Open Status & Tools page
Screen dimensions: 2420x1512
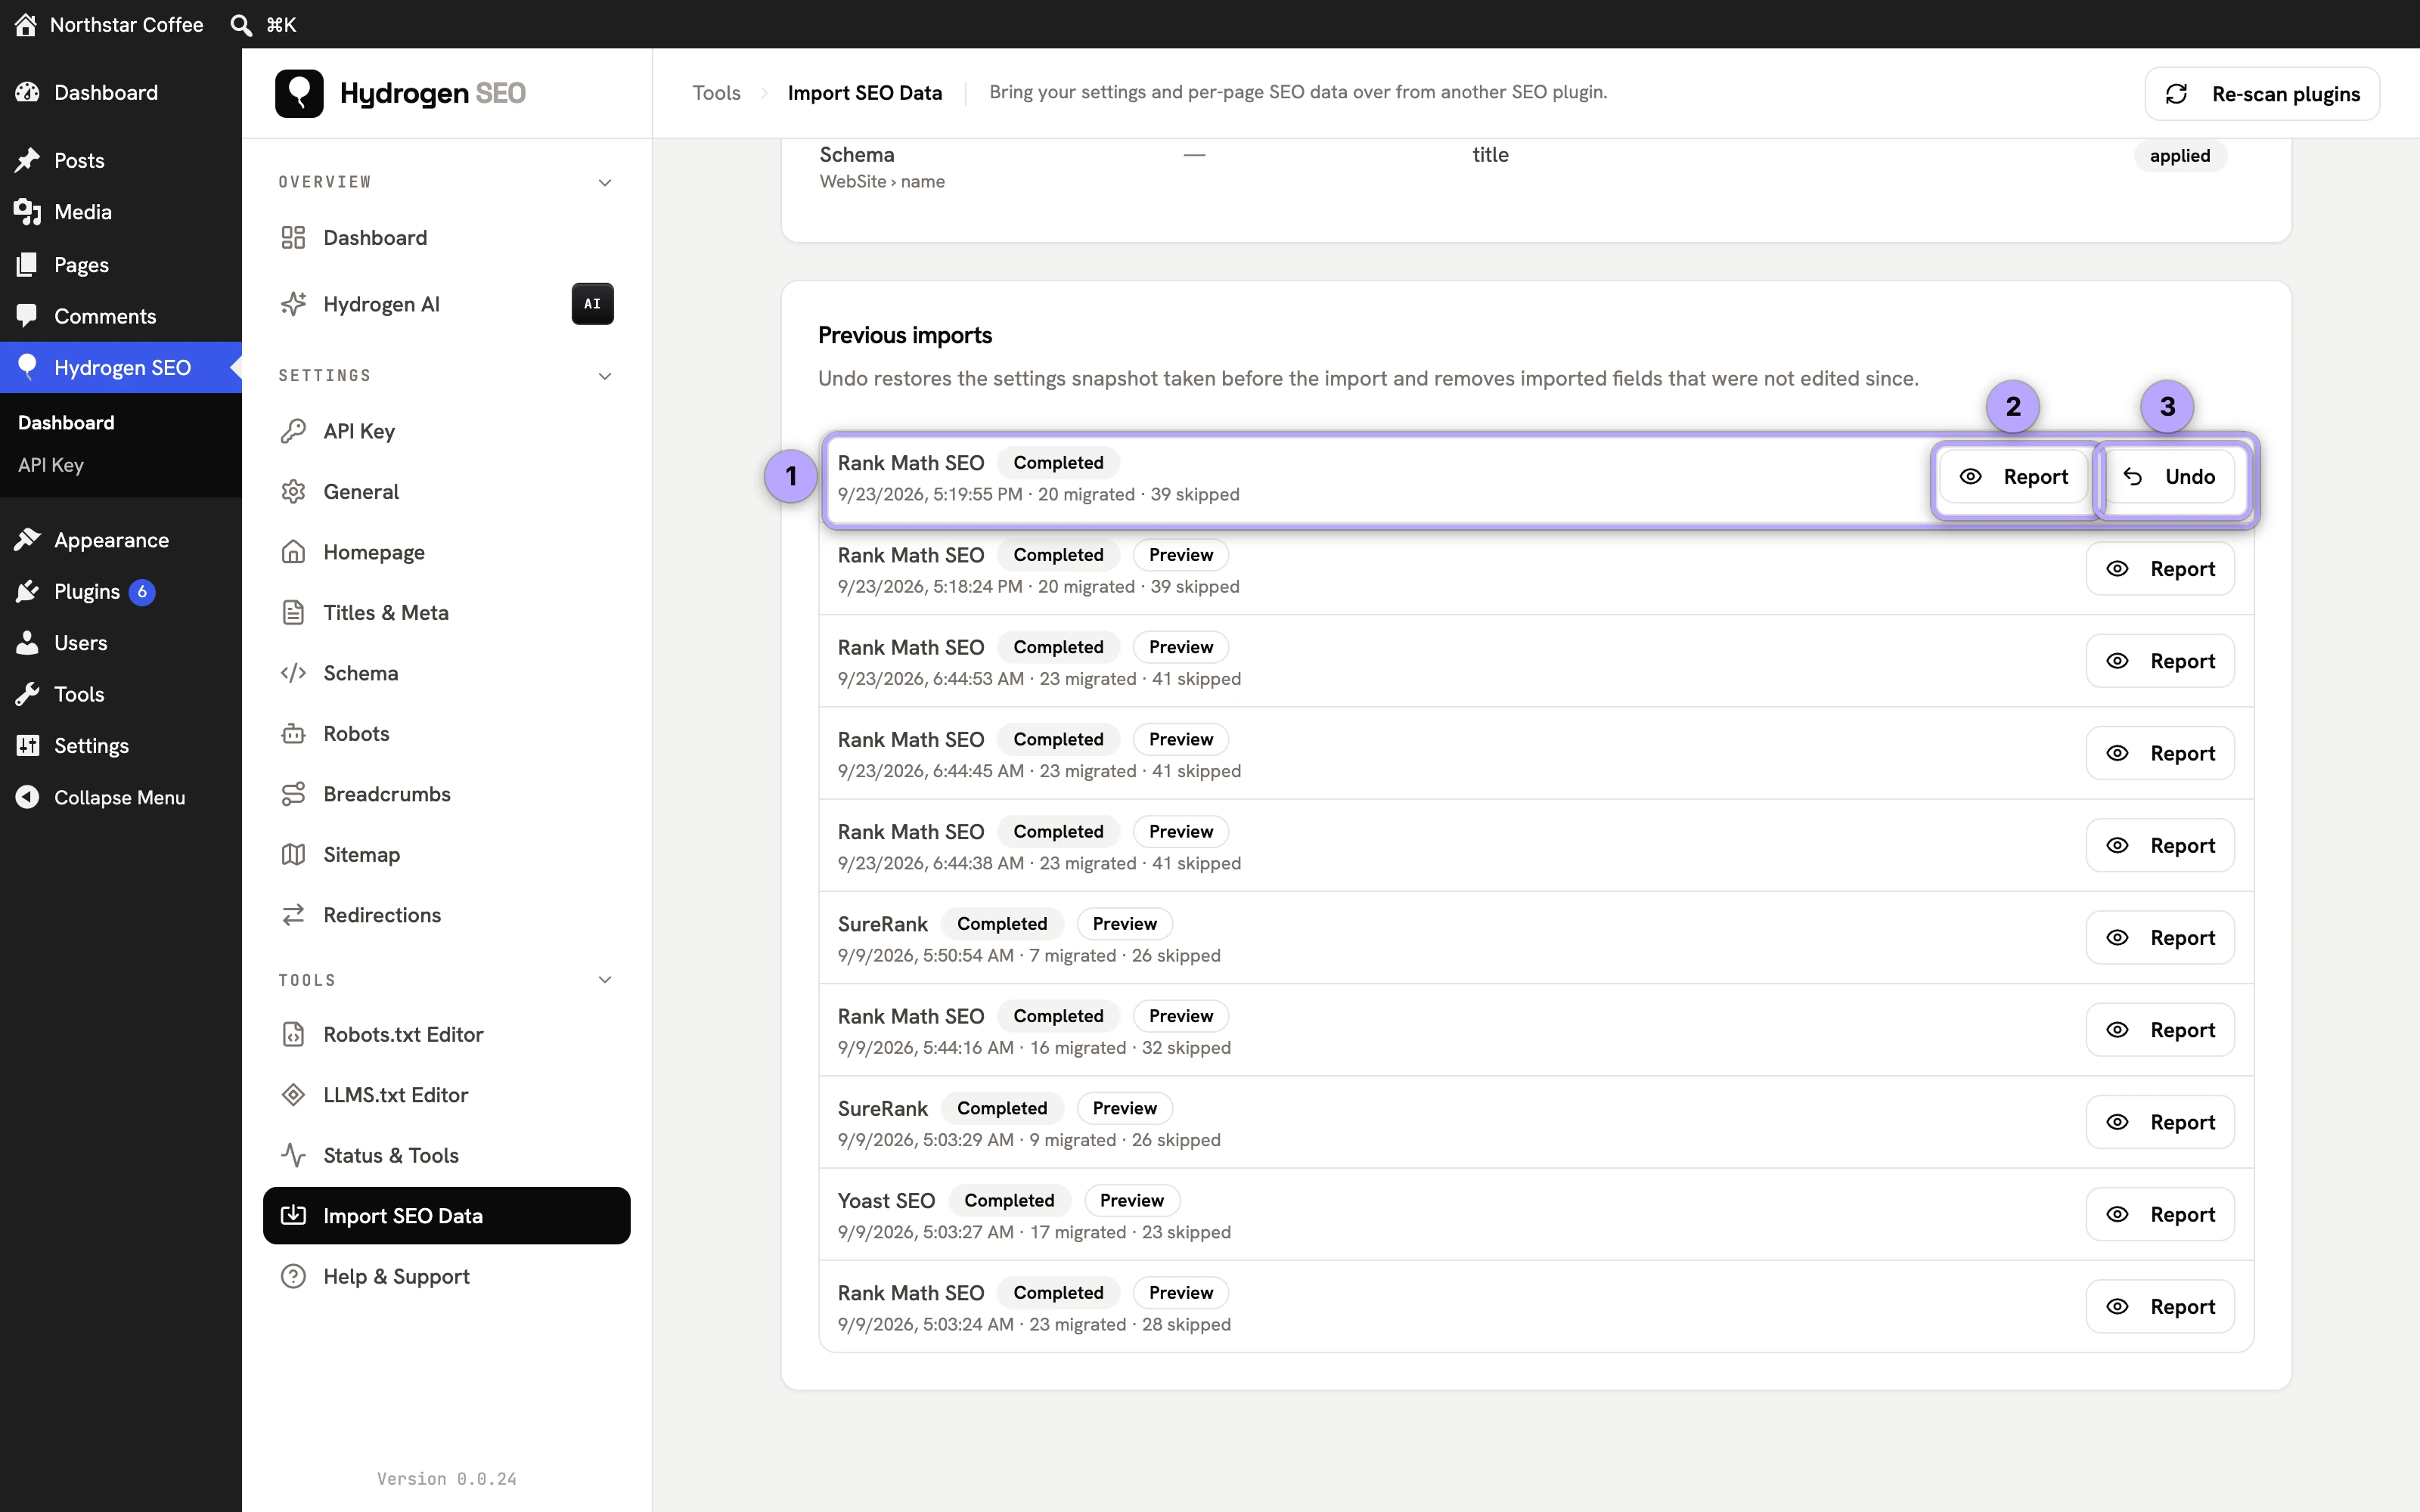click(447, 1156)
